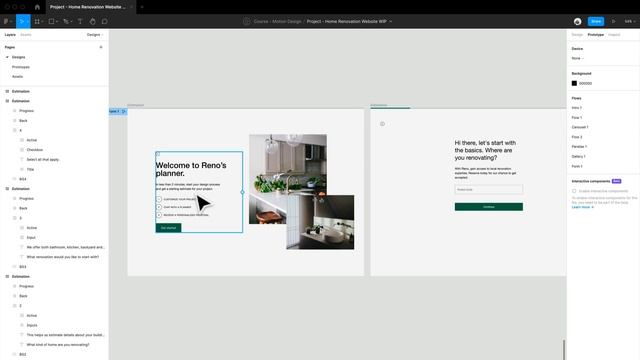640x360 pixels.
Task: Click the Postal code input field
Action: click(489, 189)
